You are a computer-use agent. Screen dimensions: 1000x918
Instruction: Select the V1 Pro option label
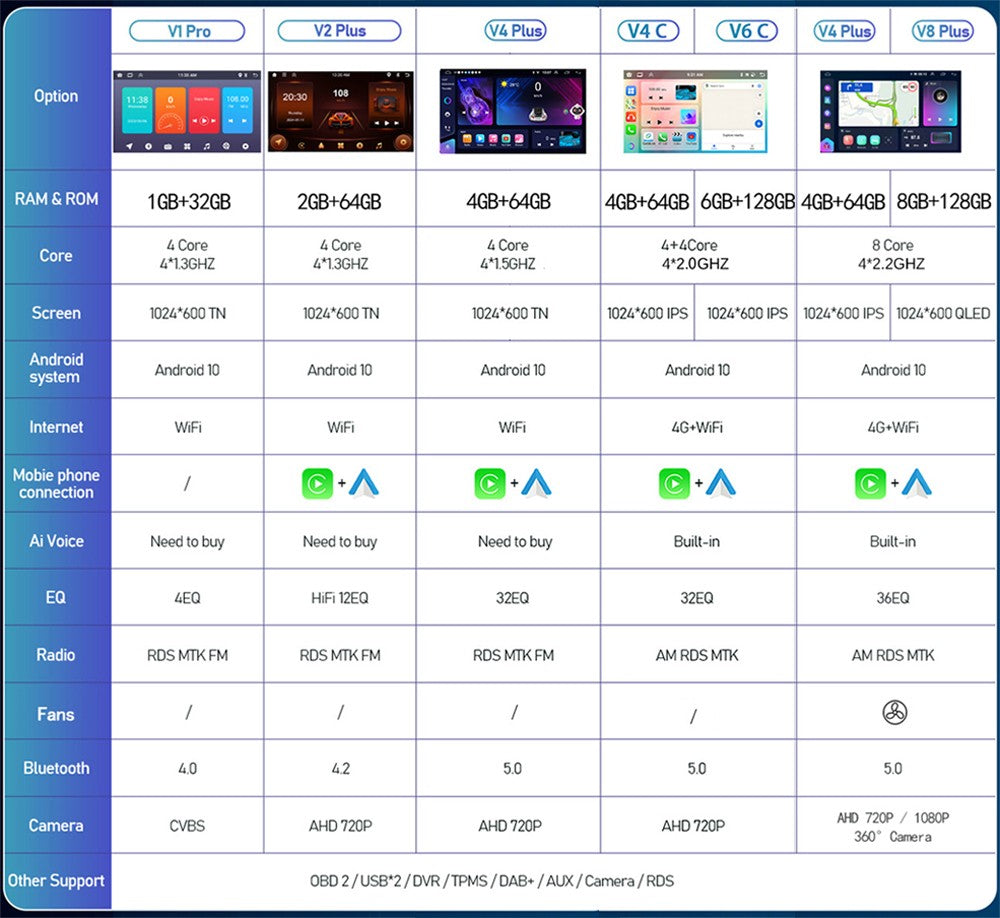point(187,31)
